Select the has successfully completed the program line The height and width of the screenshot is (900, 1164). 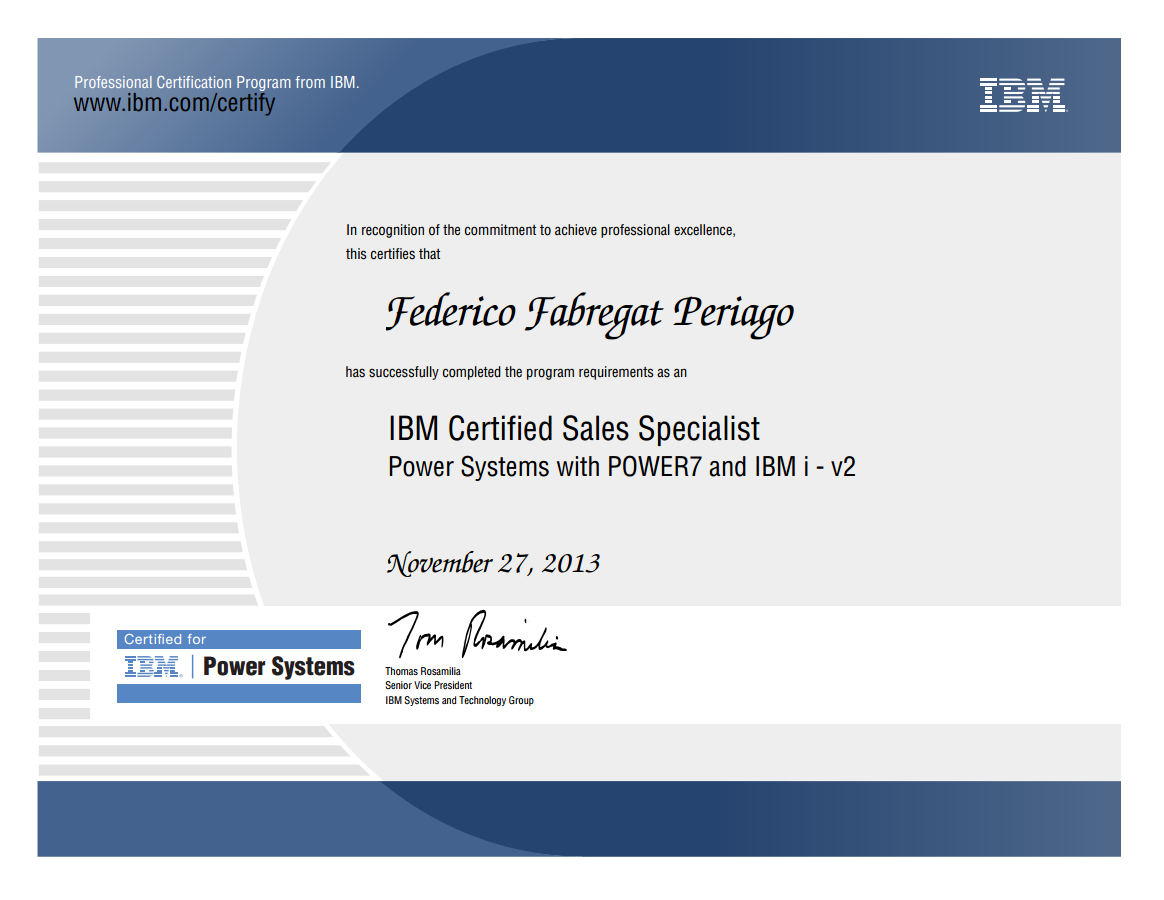pyautogui.click(x=516, y=372)
